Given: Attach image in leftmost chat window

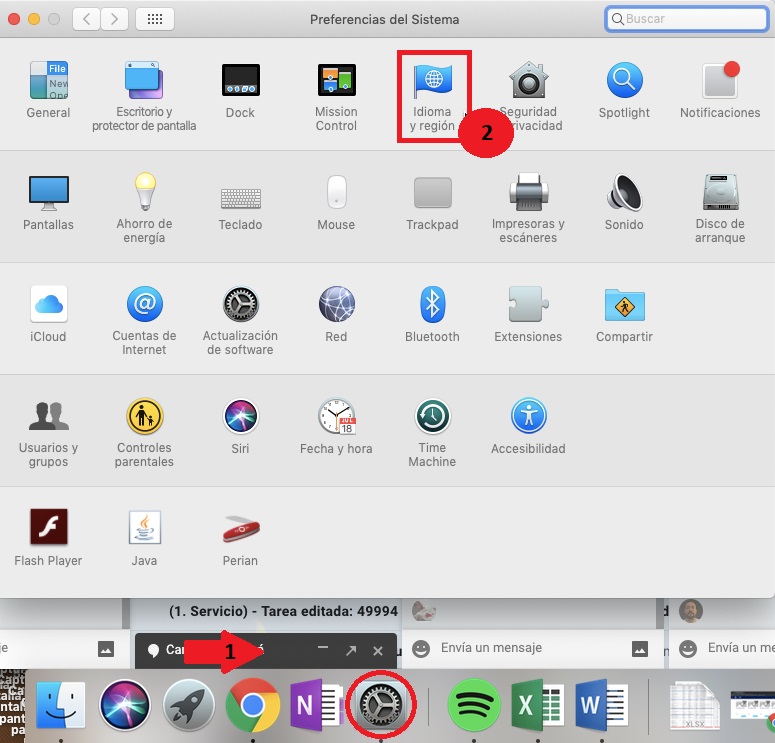Looking at the screenshot, I should (106, 649).
